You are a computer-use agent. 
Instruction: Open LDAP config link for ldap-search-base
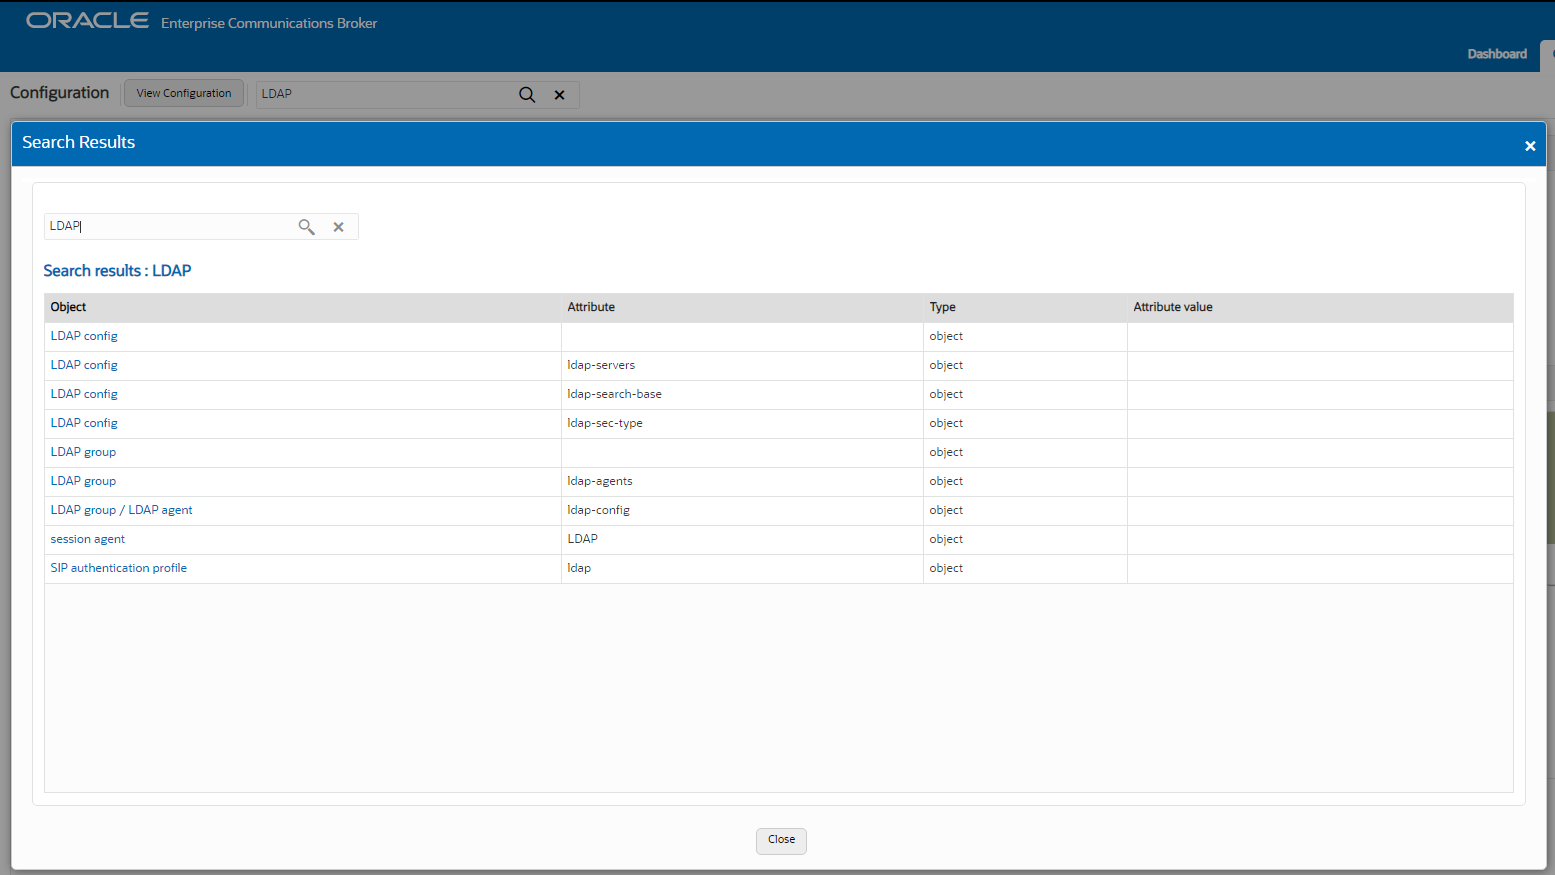(84, 394)
